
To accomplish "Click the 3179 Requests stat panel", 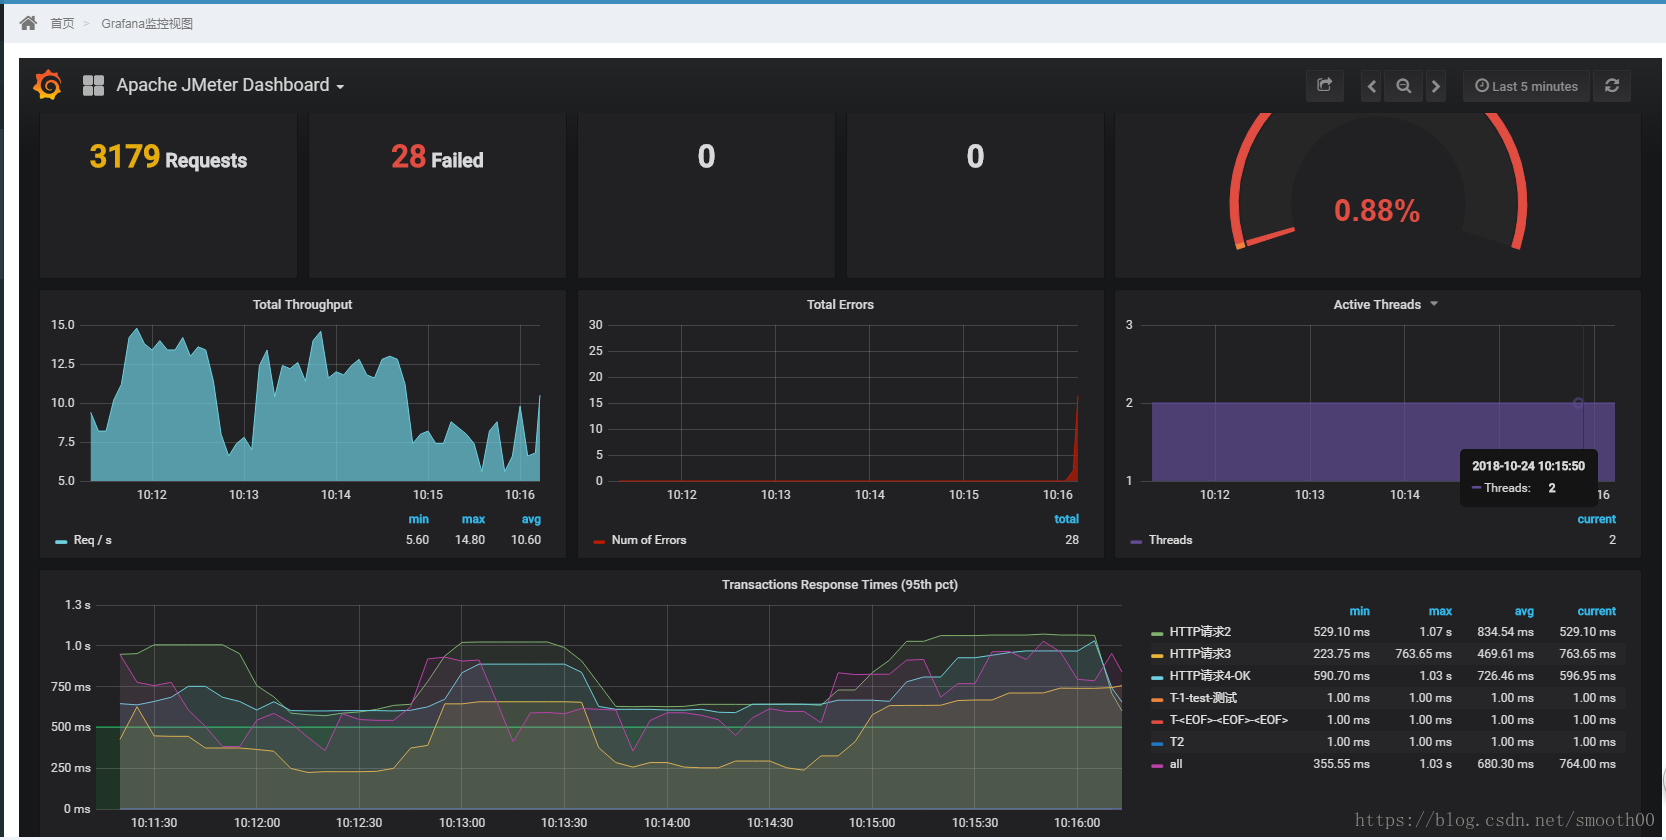I will pyautogui.click(x=168, y=195).
